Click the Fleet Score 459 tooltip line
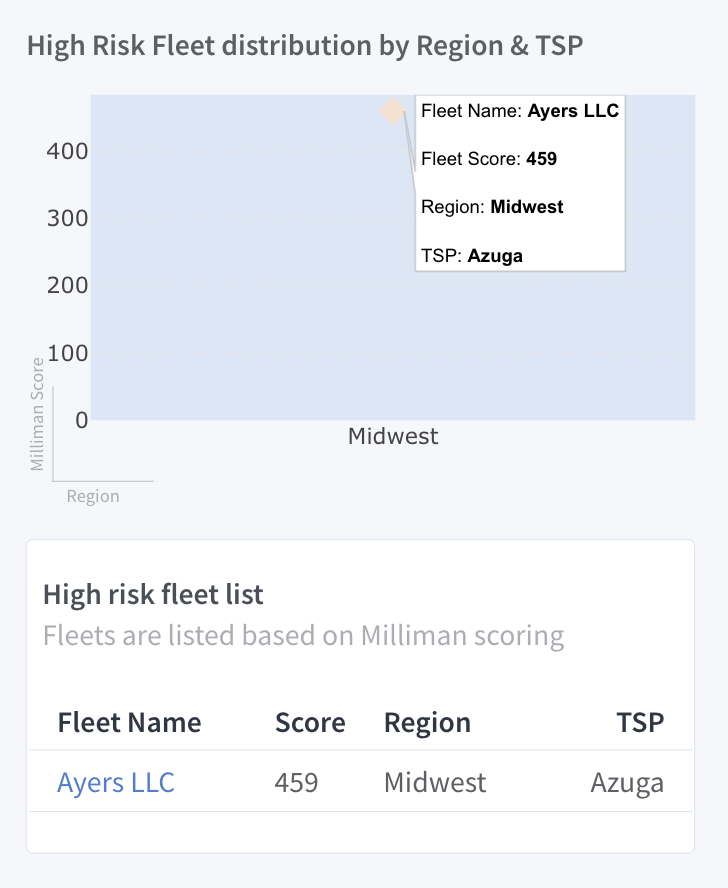The width and height of the screenshot is (728, 888). coord(488,159)
